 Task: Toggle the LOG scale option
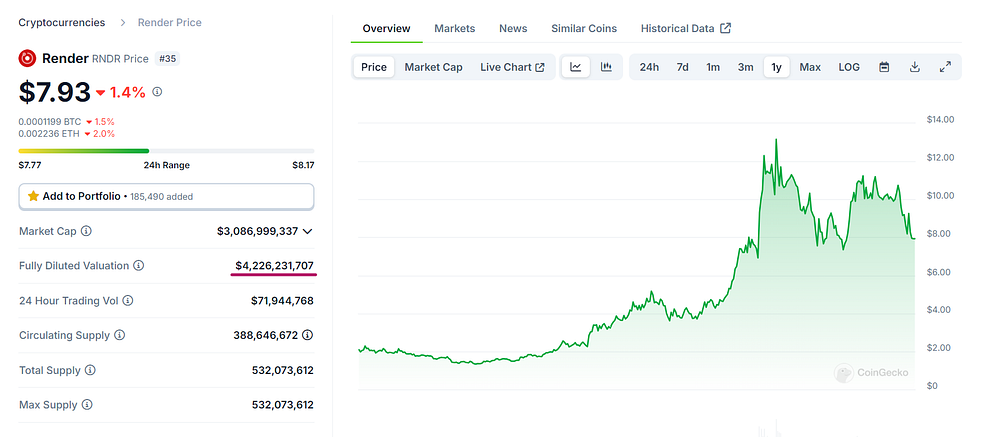[849, 67]
